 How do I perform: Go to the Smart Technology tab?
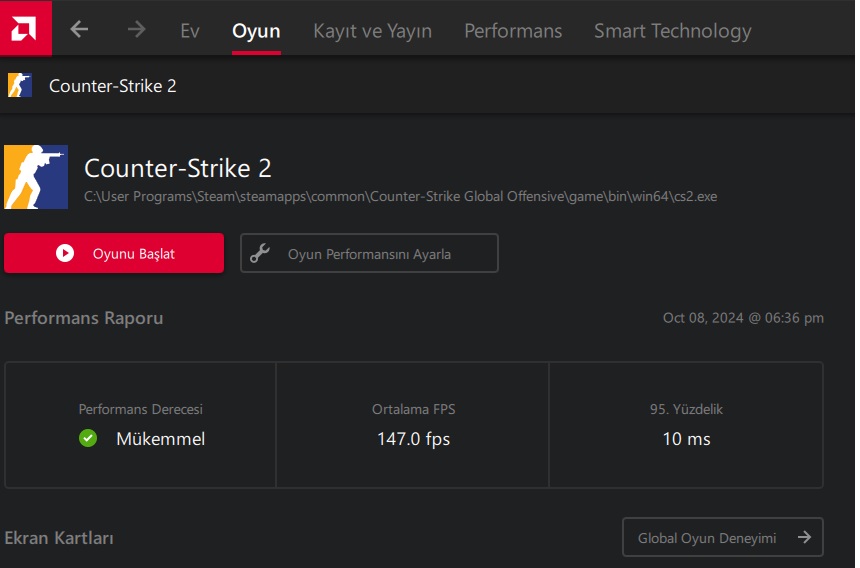pyautogui.click(x=672, y=31)
